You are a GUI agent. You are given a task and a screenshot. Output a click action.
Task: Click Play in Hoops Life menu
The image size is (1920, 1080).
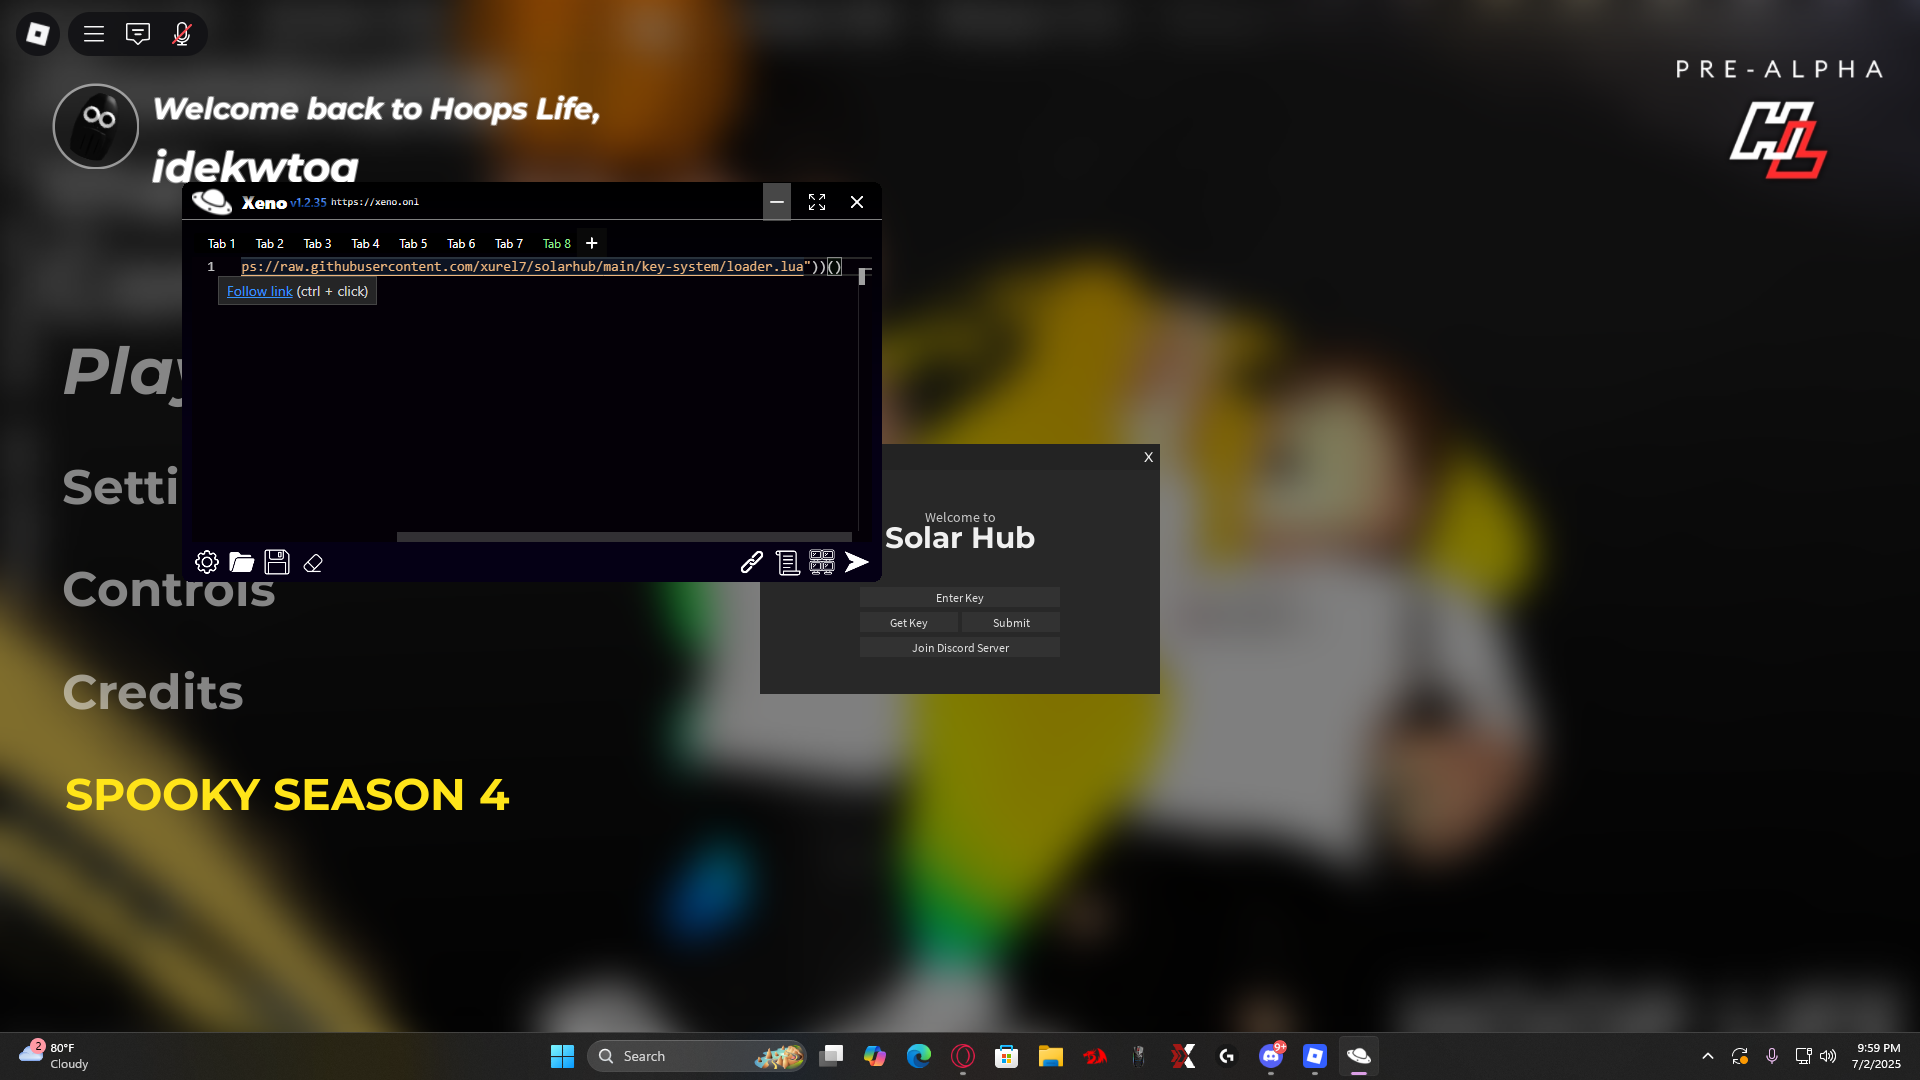click(x=123, y=373)
